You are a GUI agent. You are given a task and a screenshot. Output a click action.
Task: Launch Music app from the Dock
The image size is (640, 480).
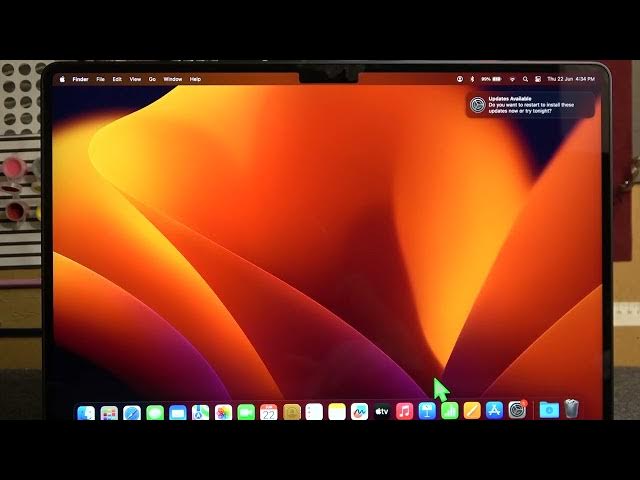[404, 411]
